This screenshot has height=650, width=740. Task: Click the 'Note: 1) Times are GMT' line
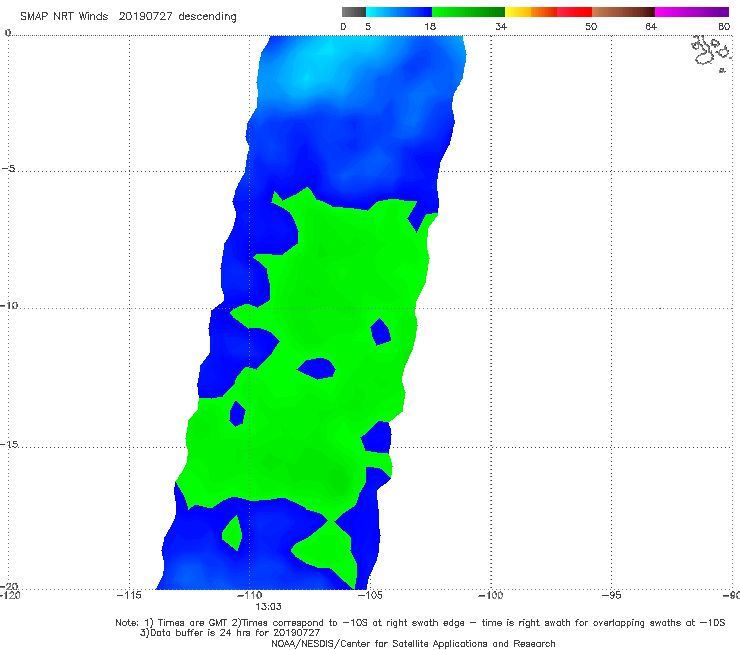pos(420,623)
